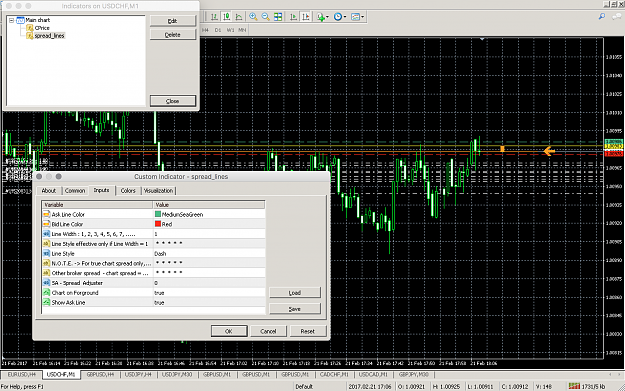Select the Bid Line Color variable row
The image size is (625, 391).
(x=98, y=224)
